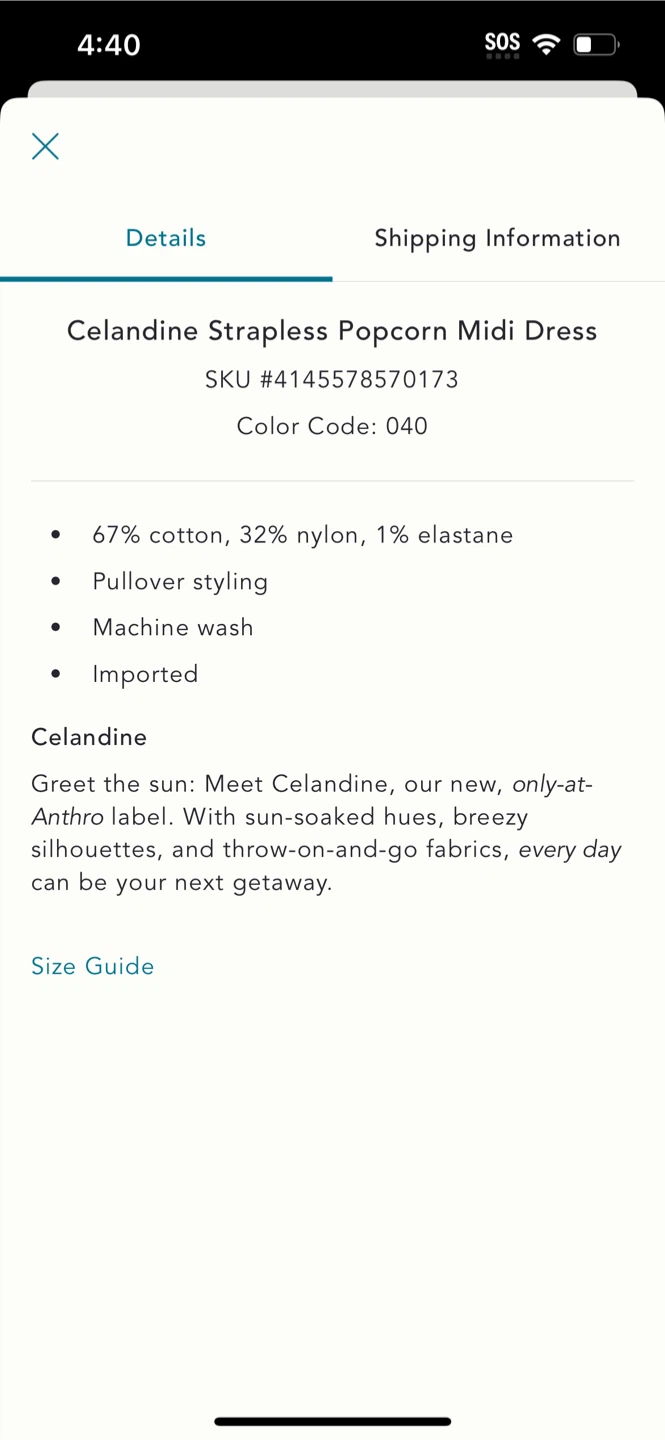The width and height of the screenshot is (665, 1440).
Task: Tap the only-at-Anthro italic text
Action: coord(312,800)
